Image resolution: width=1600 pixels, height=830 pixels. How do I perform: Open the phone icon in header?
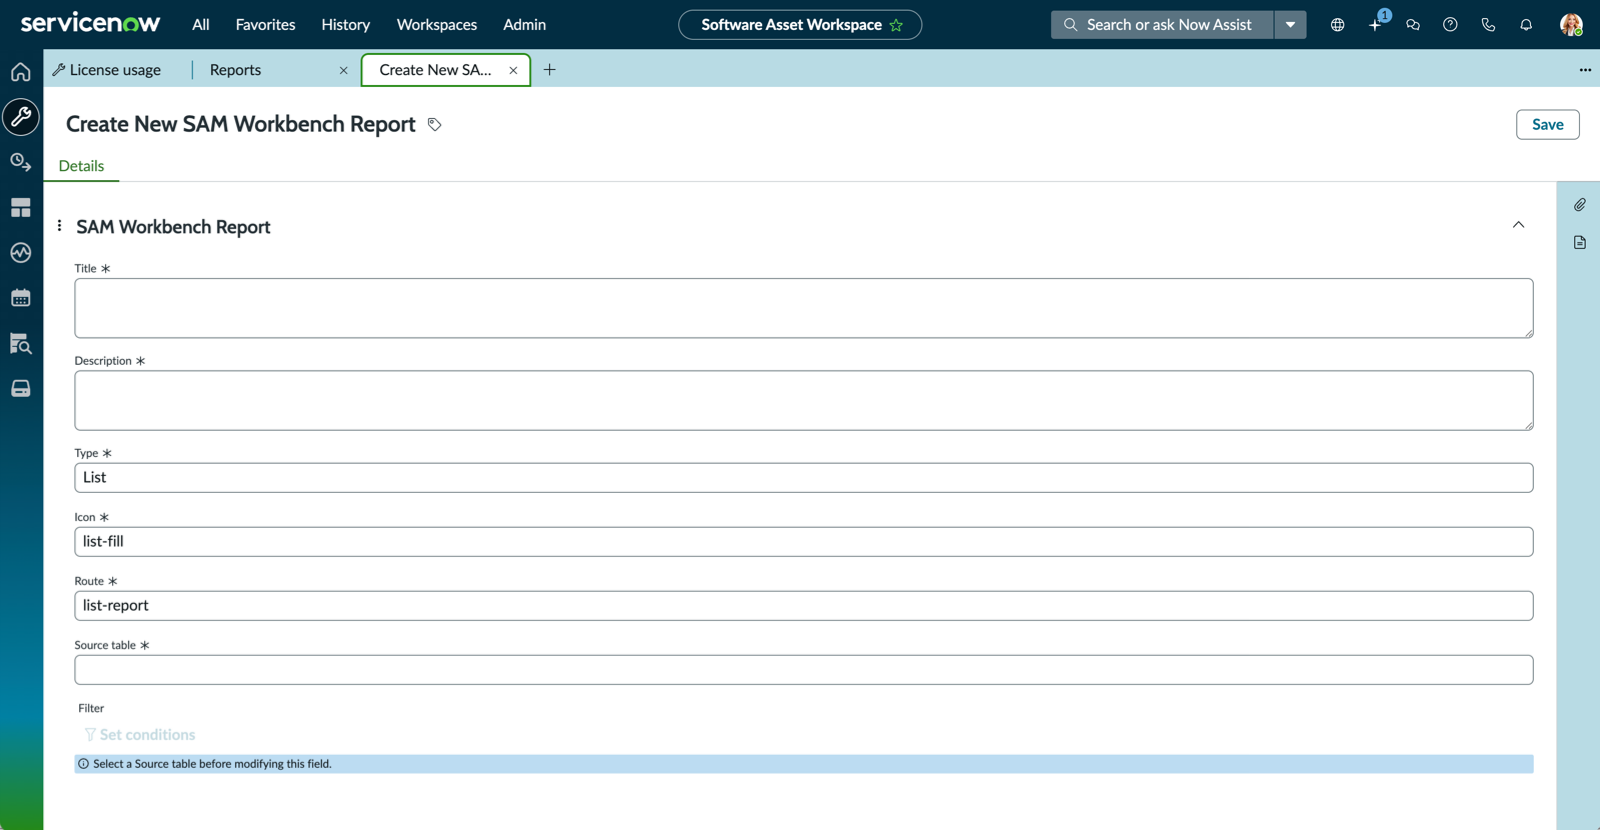point(1488,25)
